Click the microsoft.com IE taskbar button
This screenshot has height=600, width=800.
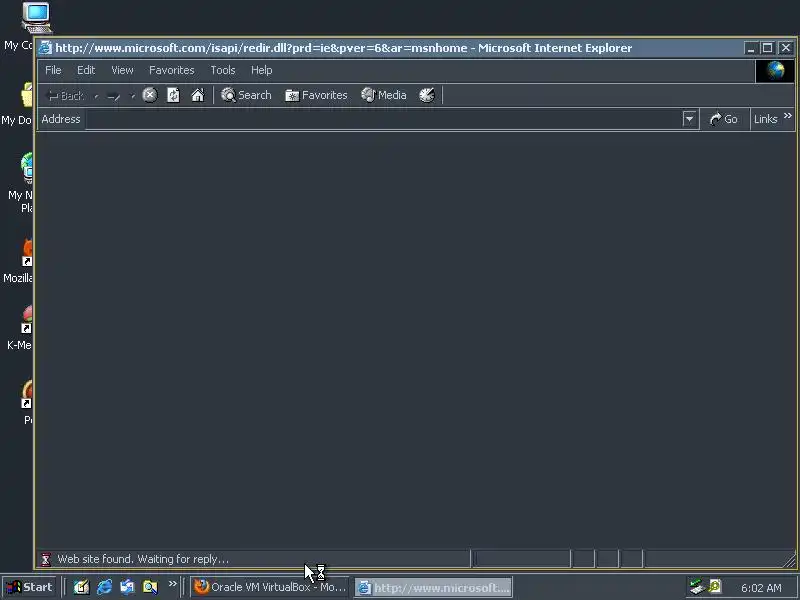pos(434,587)
